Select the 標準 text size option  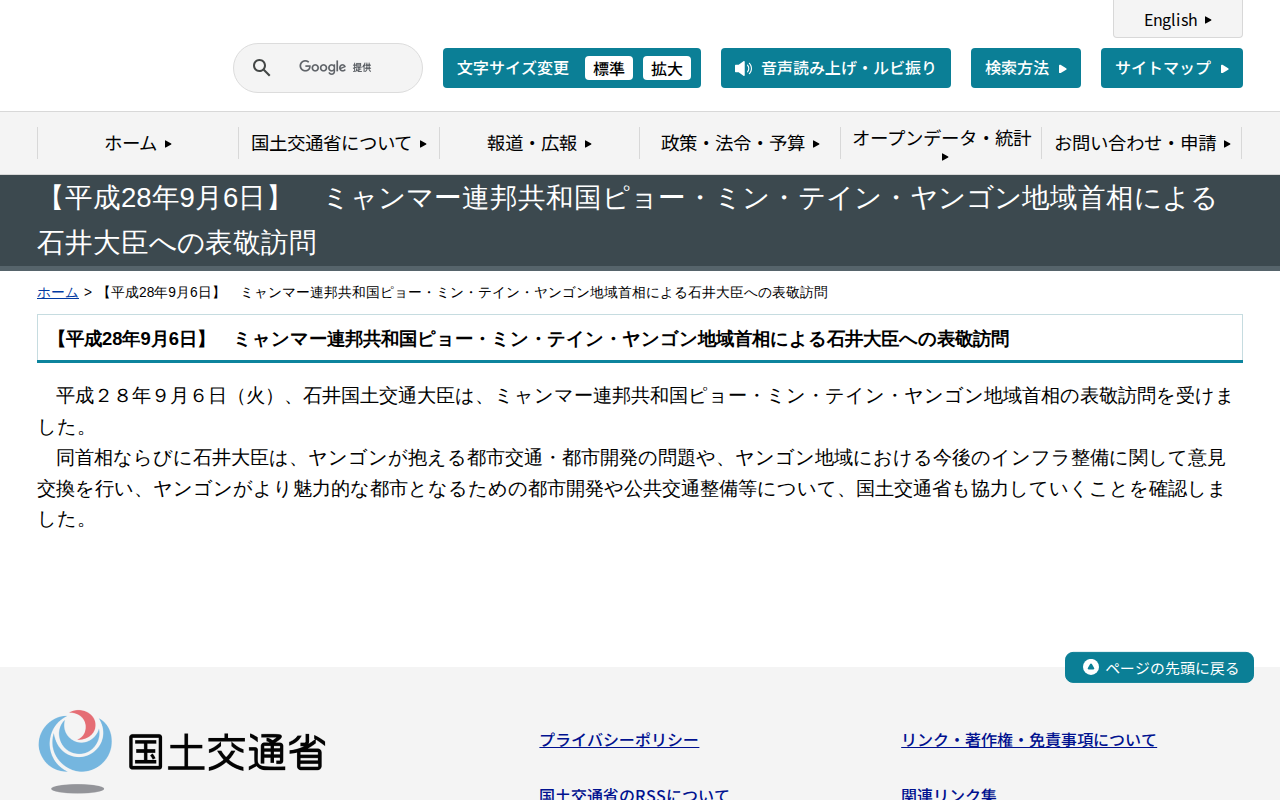pos(608,68)
